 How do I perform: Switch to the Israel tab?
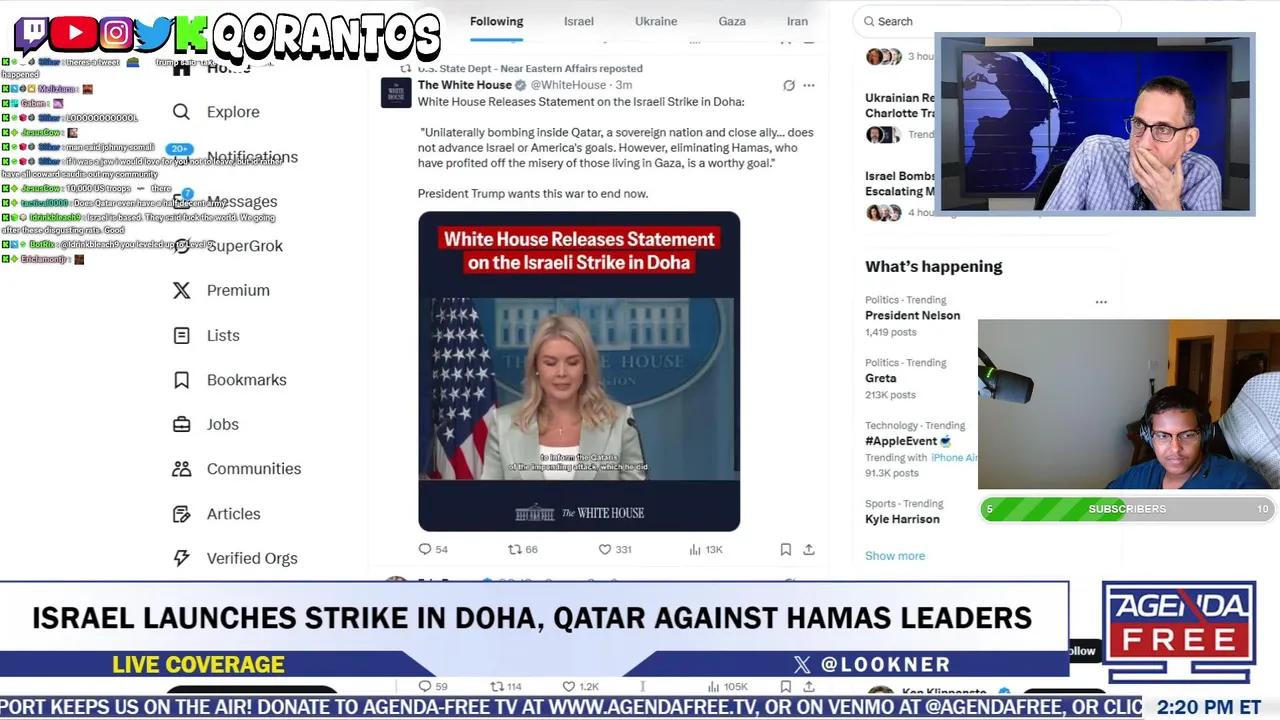[579, 21]
